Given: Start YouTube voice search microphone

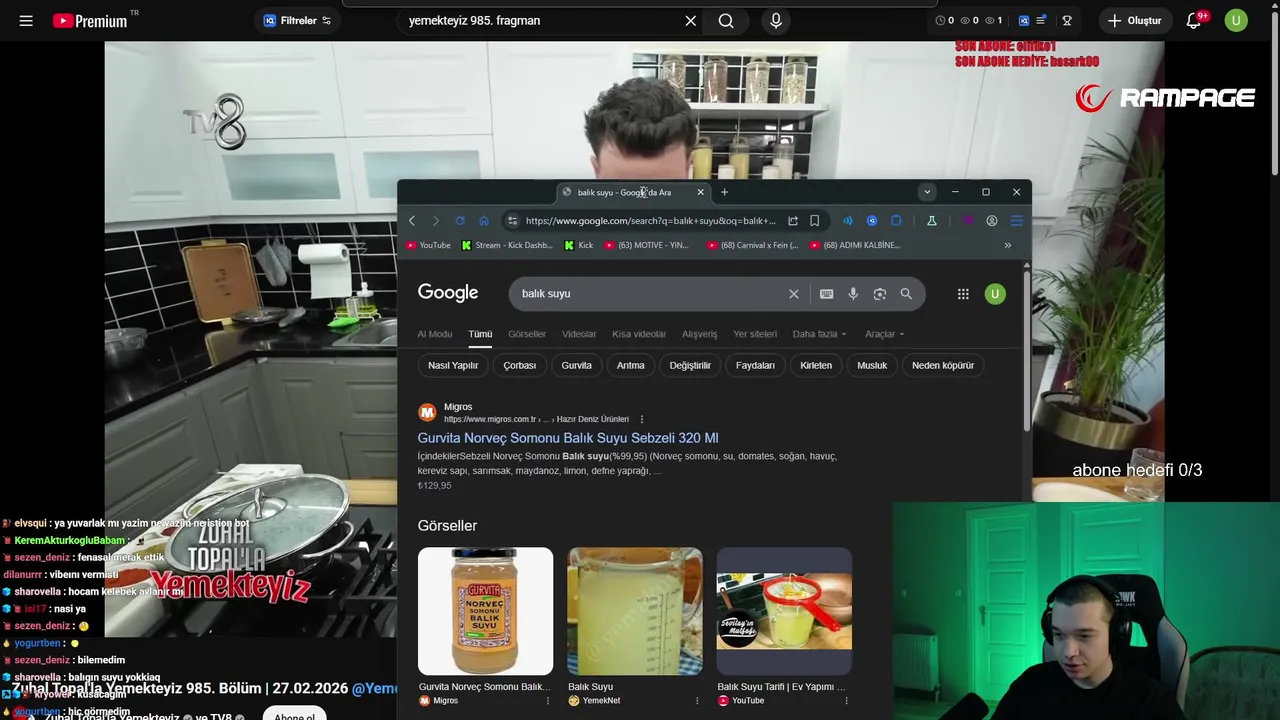Looking at the screenshot, I should pos(776,20).
